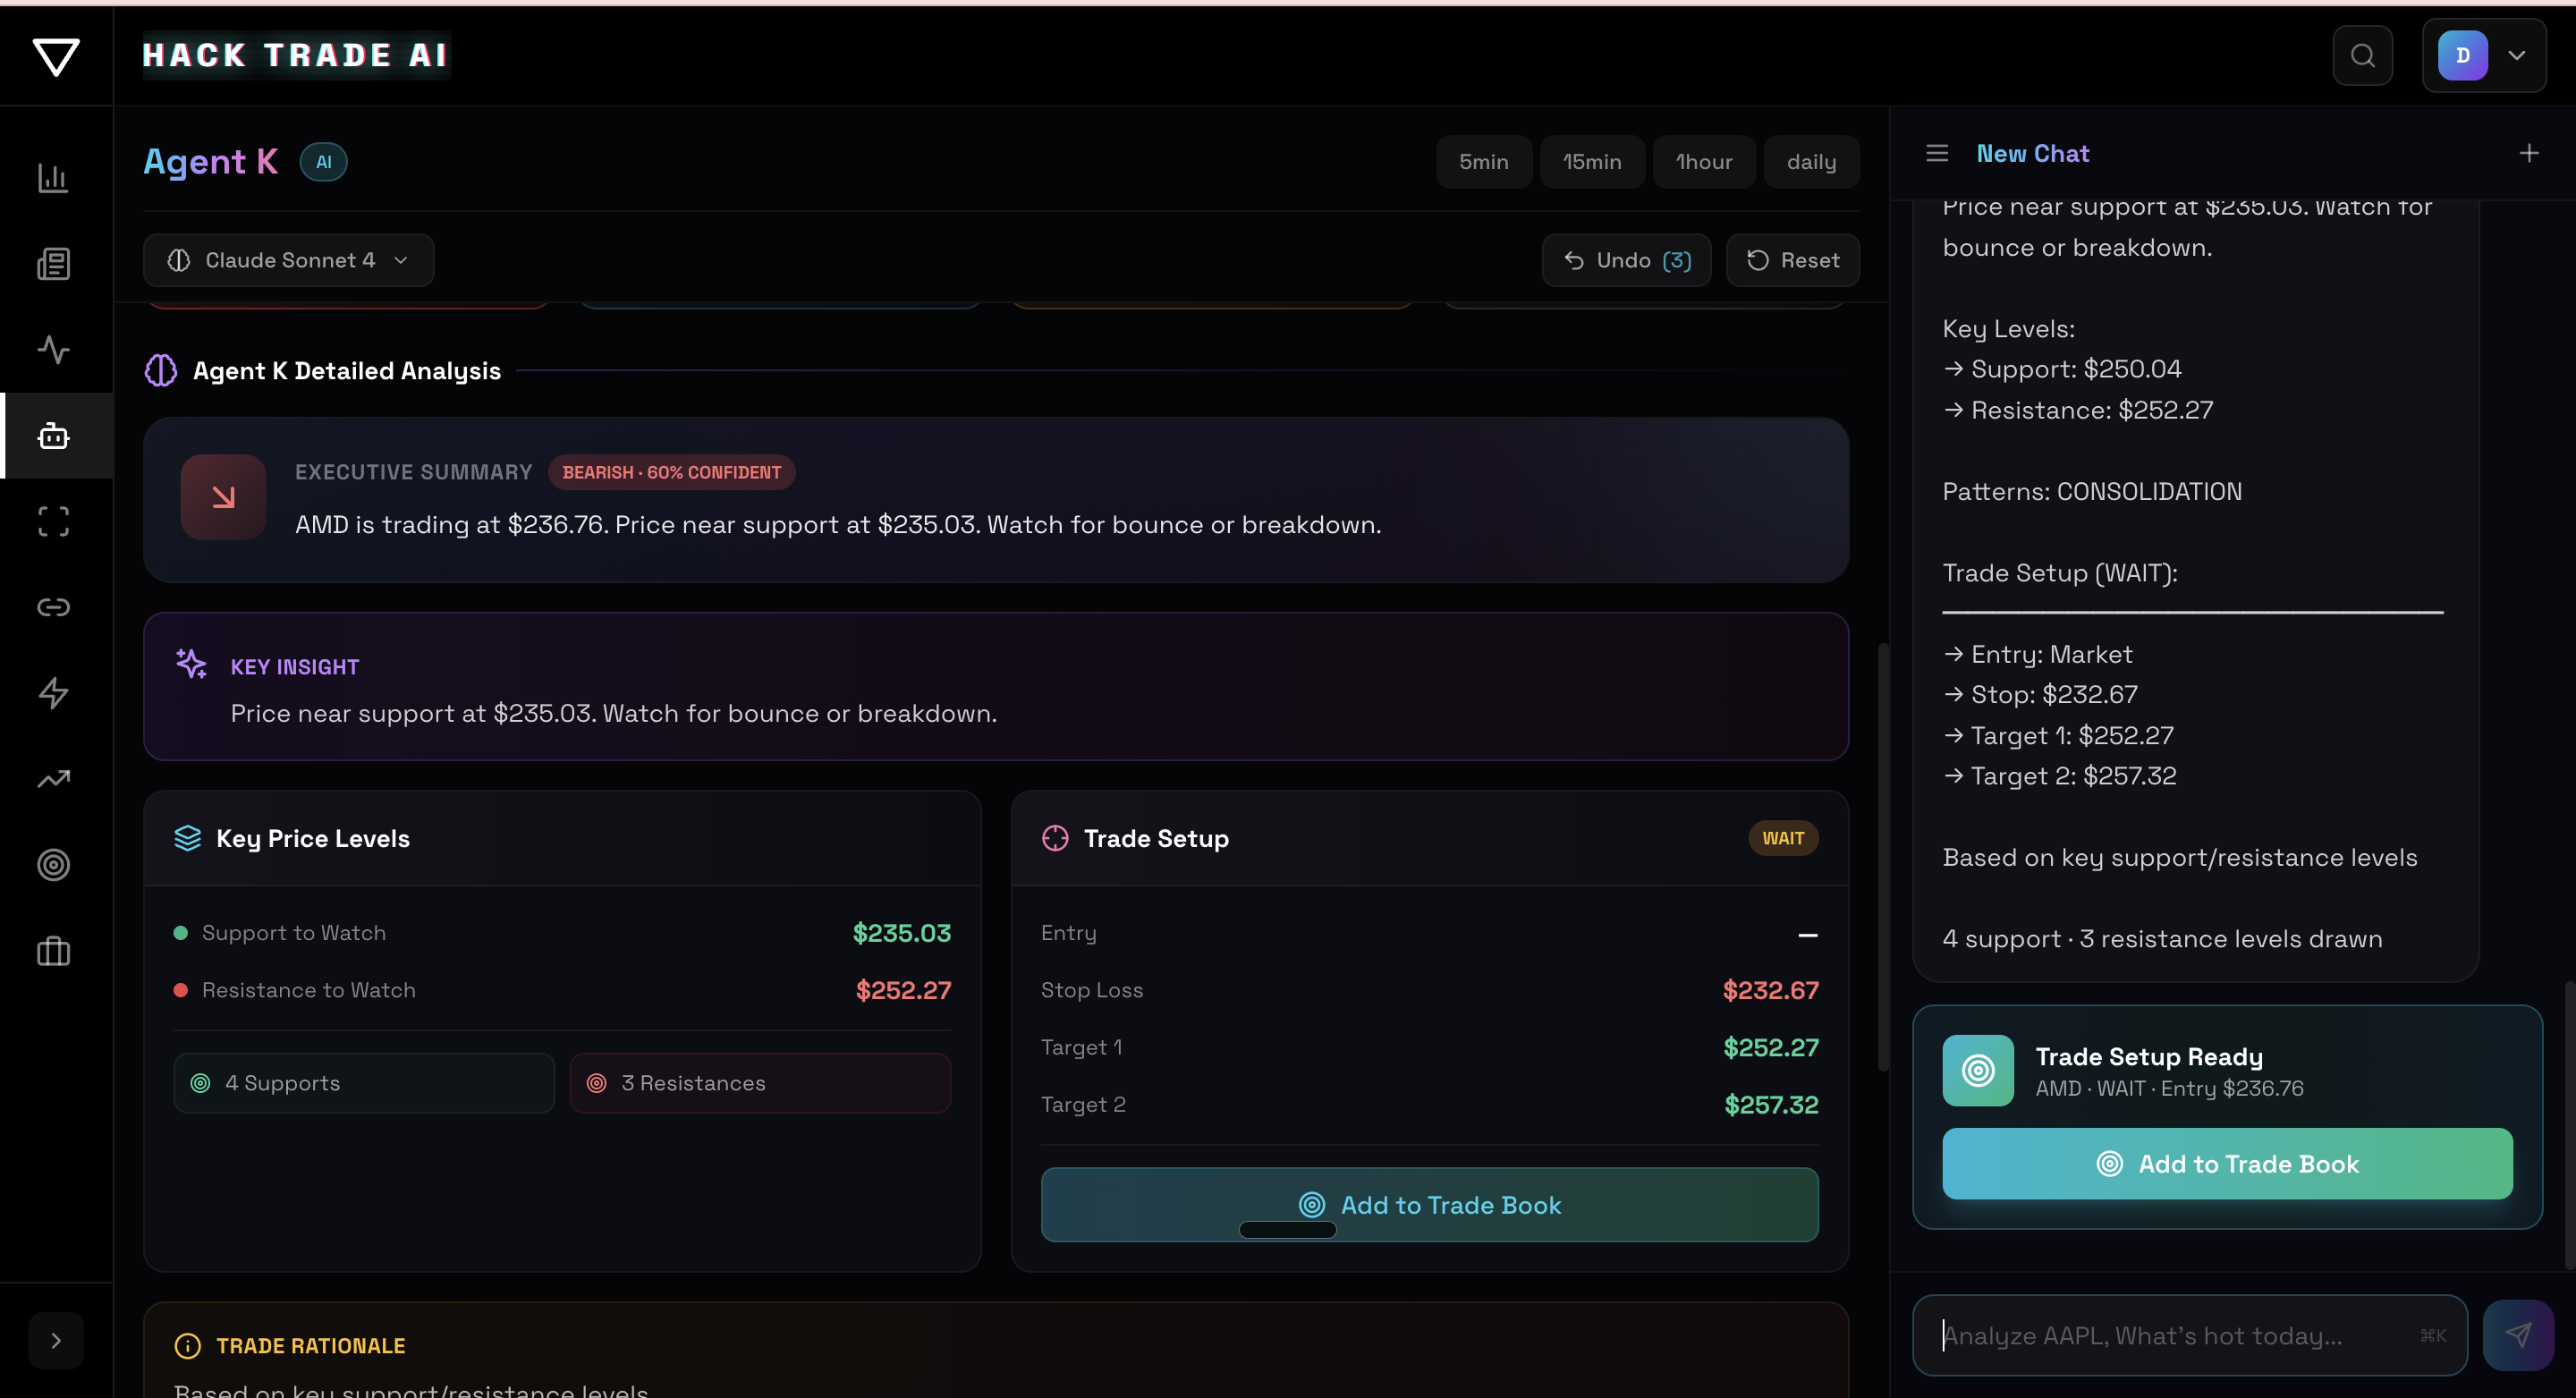Open the briefcase portfolio sidebar icon
This screenshot has width=2576, height=1398.
53,951
